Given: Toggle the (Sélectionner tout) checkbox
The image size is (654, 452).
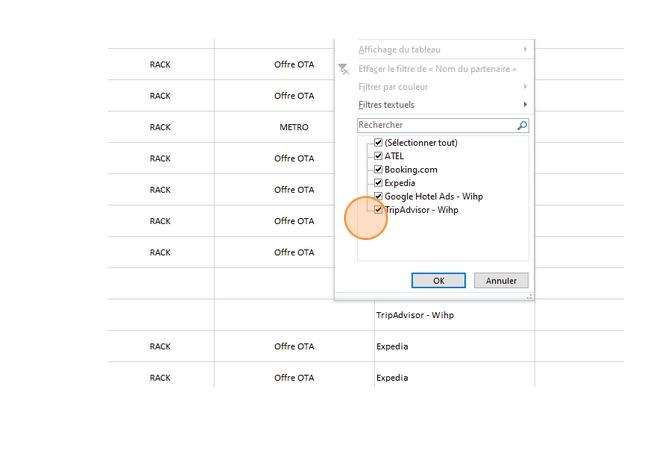Looking at the screenshot, I should pos(378,143).
